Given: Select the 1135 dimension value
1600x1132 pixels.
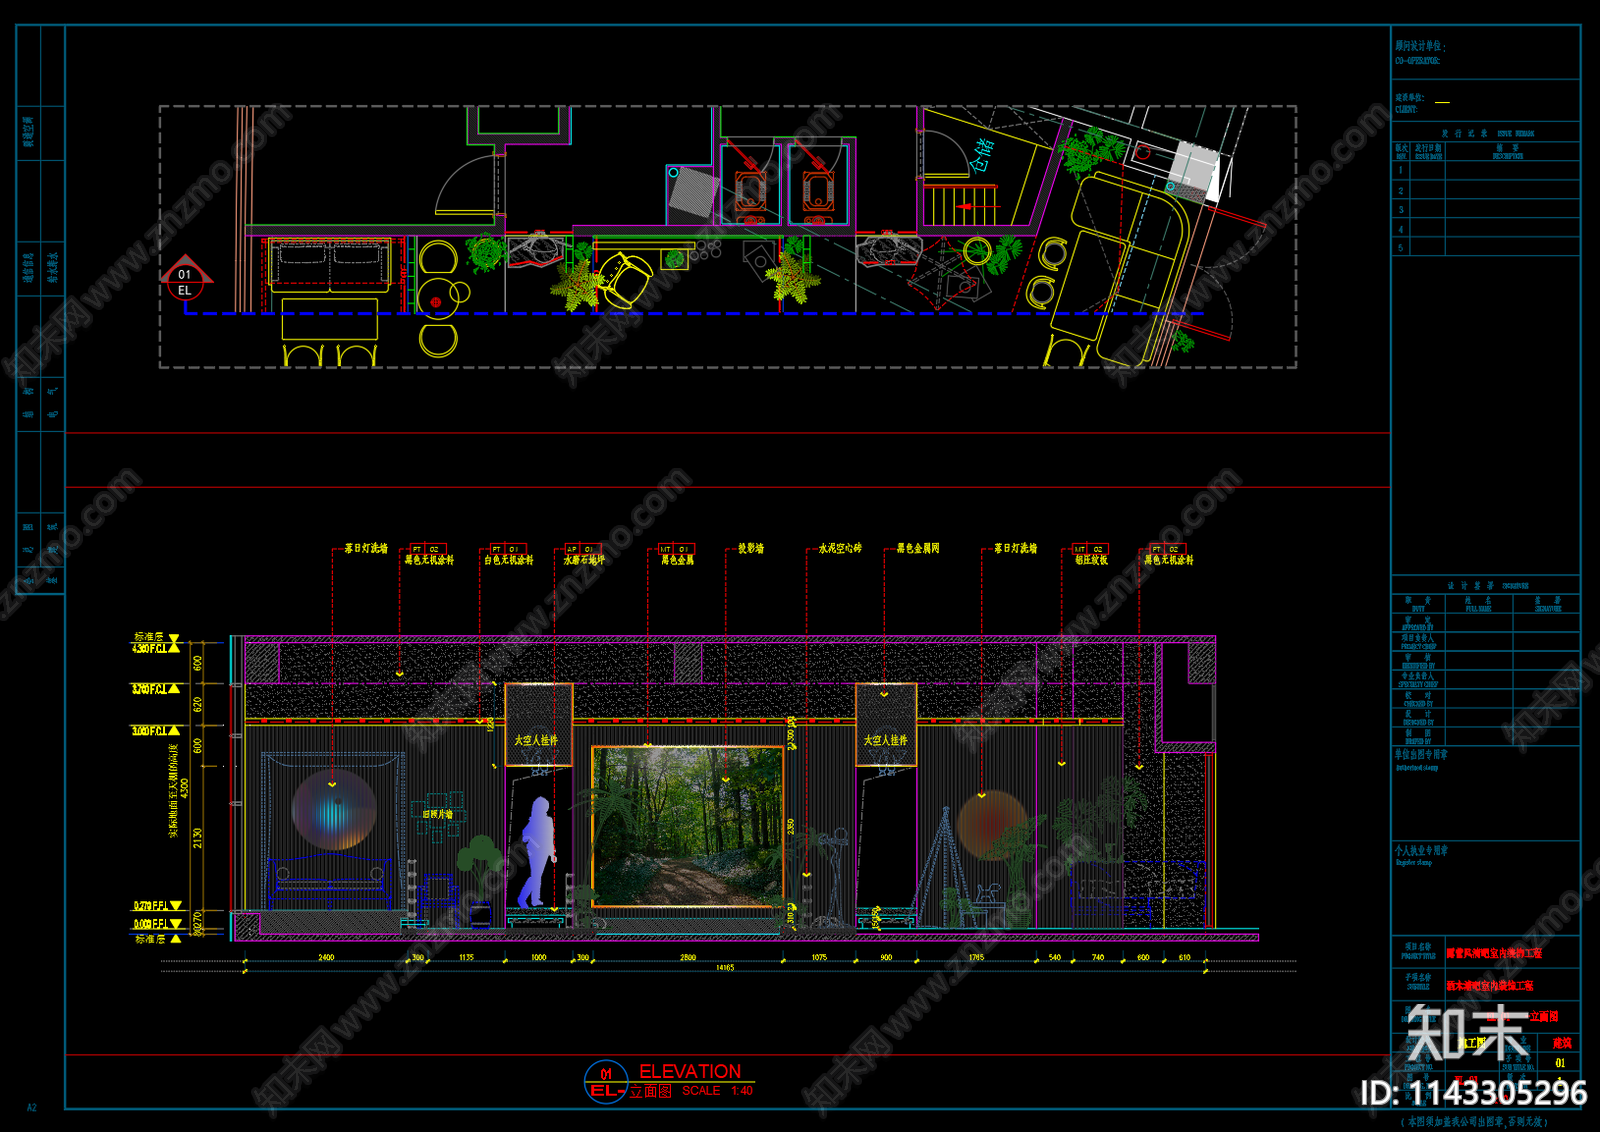Looking at the screenshot, I should [x=466, y=957].
